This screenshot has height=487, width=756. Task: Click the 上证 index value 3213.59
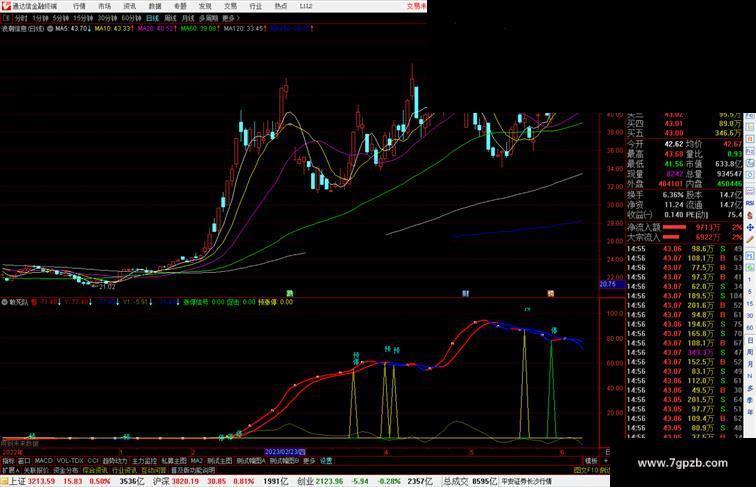(41, 481)
